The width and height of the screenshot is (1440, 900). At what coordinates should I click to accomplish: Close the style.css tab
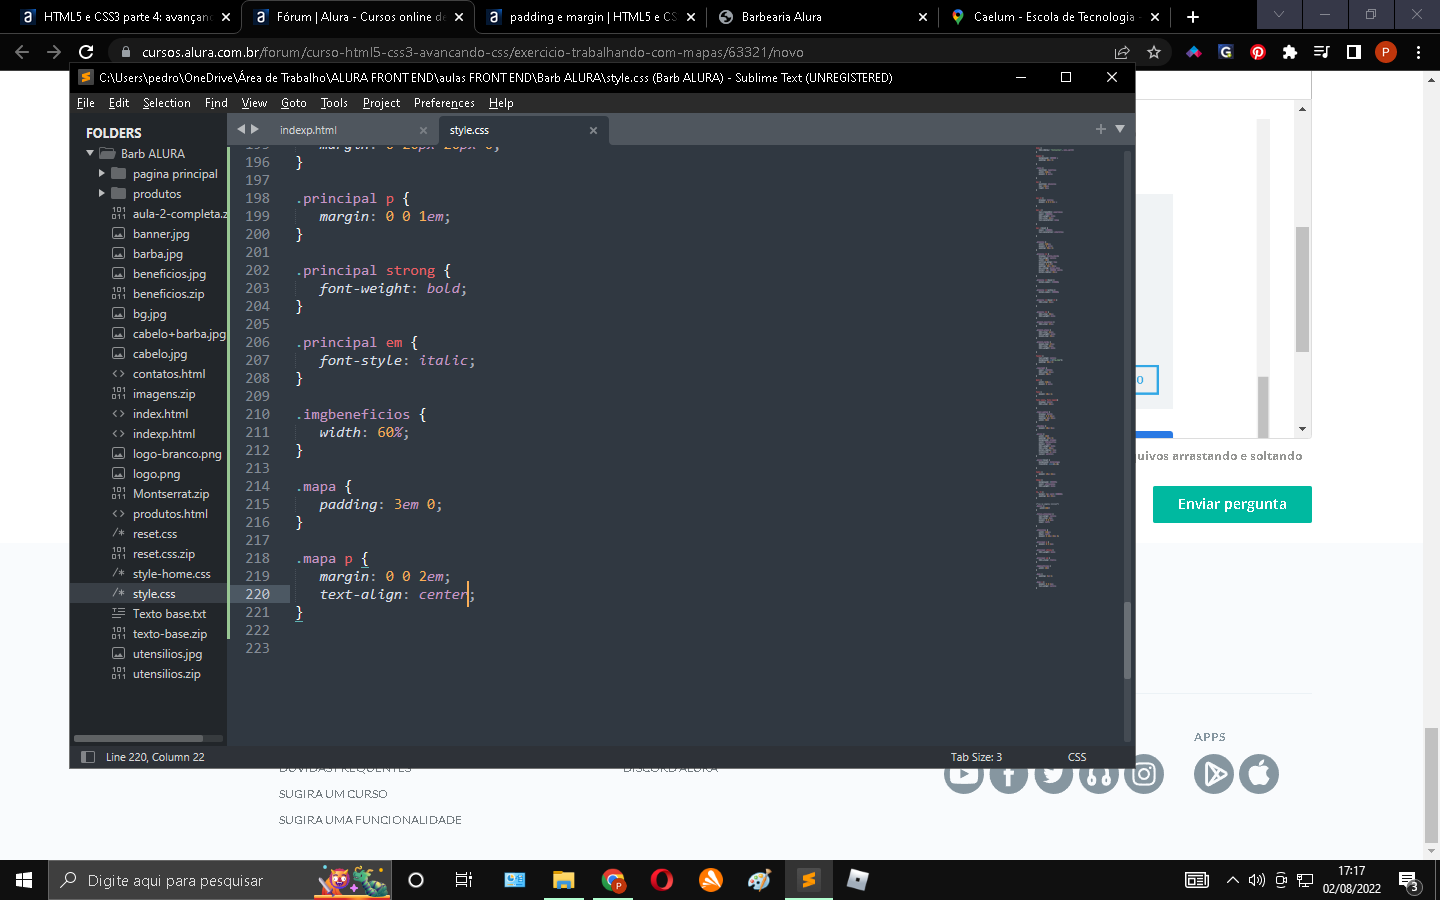(x=593, y=130)
